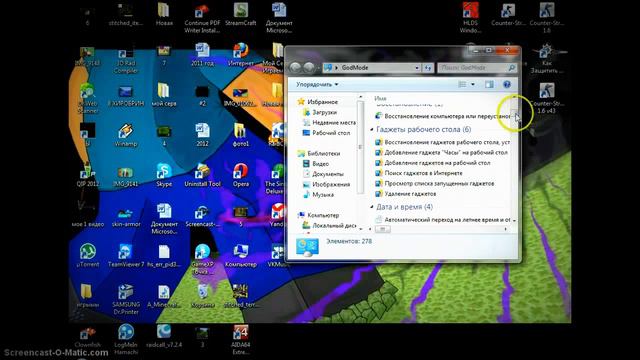Click the navigation pane vertical scrollbar
The image size is (640, 360).
360,146
